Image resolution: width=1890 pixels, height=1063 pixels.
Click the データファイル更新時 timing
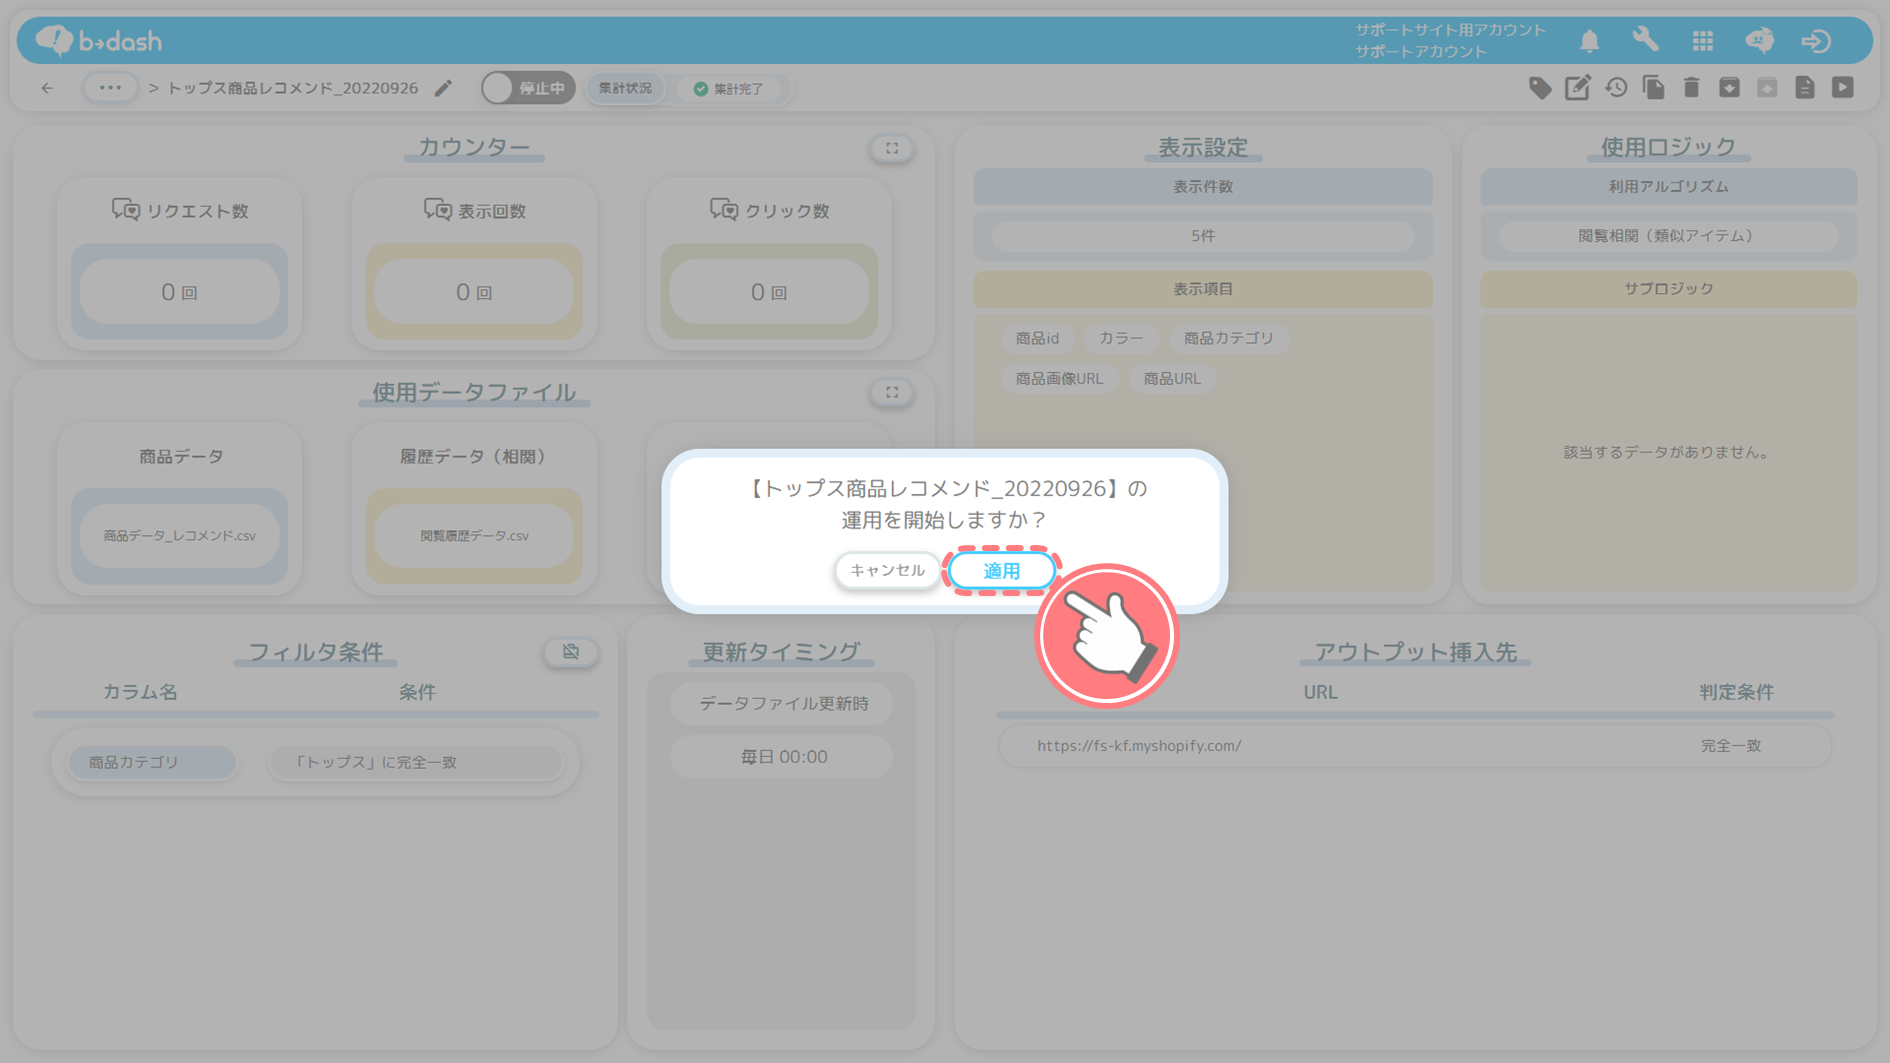(x=783, y=704)
